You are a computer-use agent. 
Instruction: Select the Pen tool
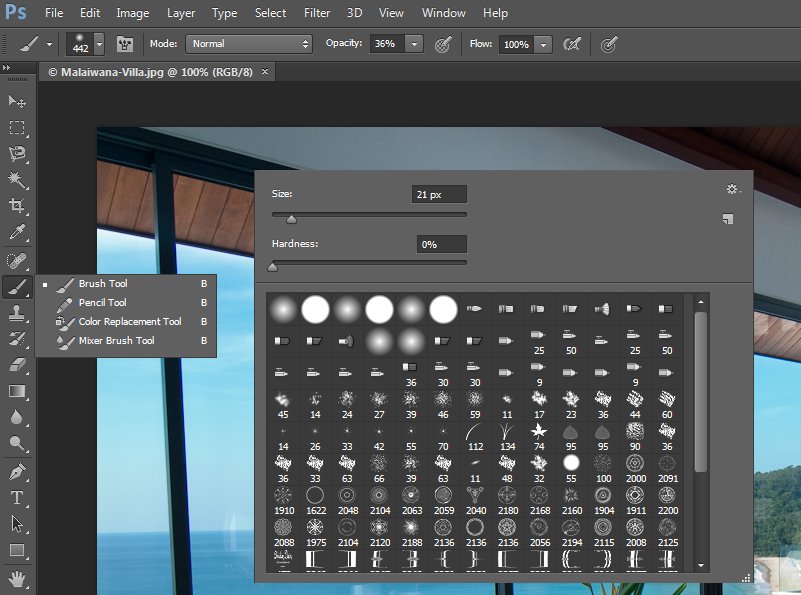pyautogui.click(x=17, y=471)
